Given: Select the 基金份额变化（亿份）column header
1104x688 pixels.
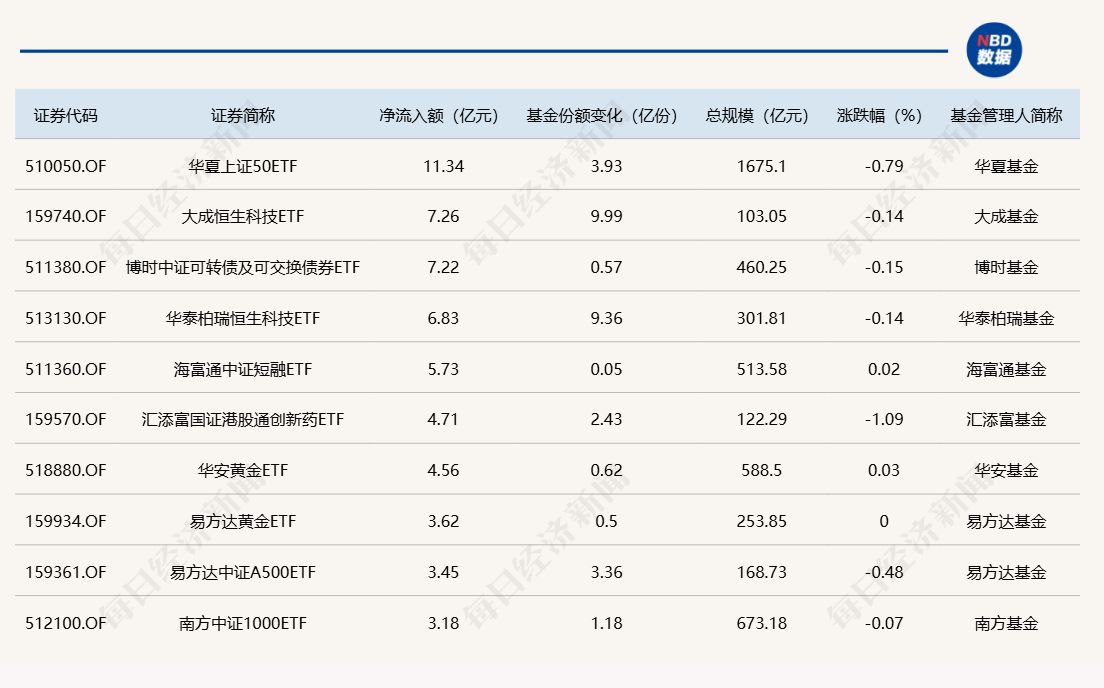Looking at the screenshot, I should tap(602, 115).
